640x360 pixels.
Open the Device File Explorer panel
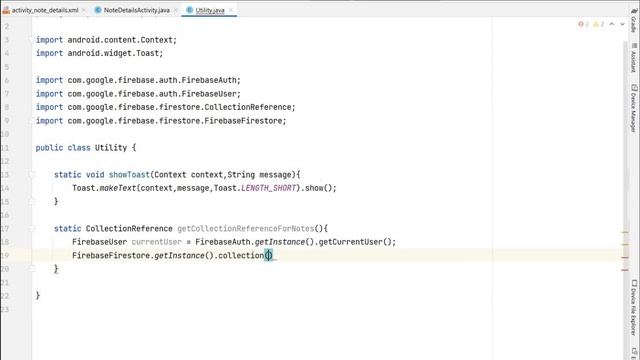(x=634, y=308)
